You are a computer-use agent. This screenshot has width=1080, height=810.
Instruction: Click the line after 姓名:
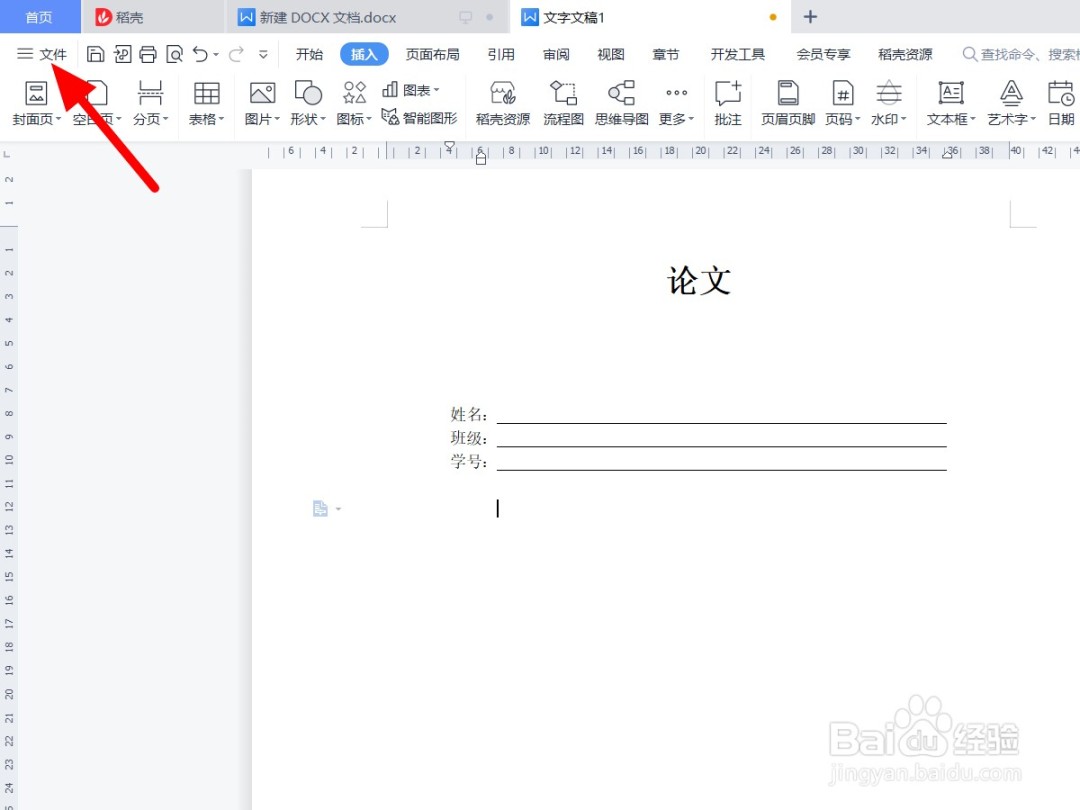[721, 415]
